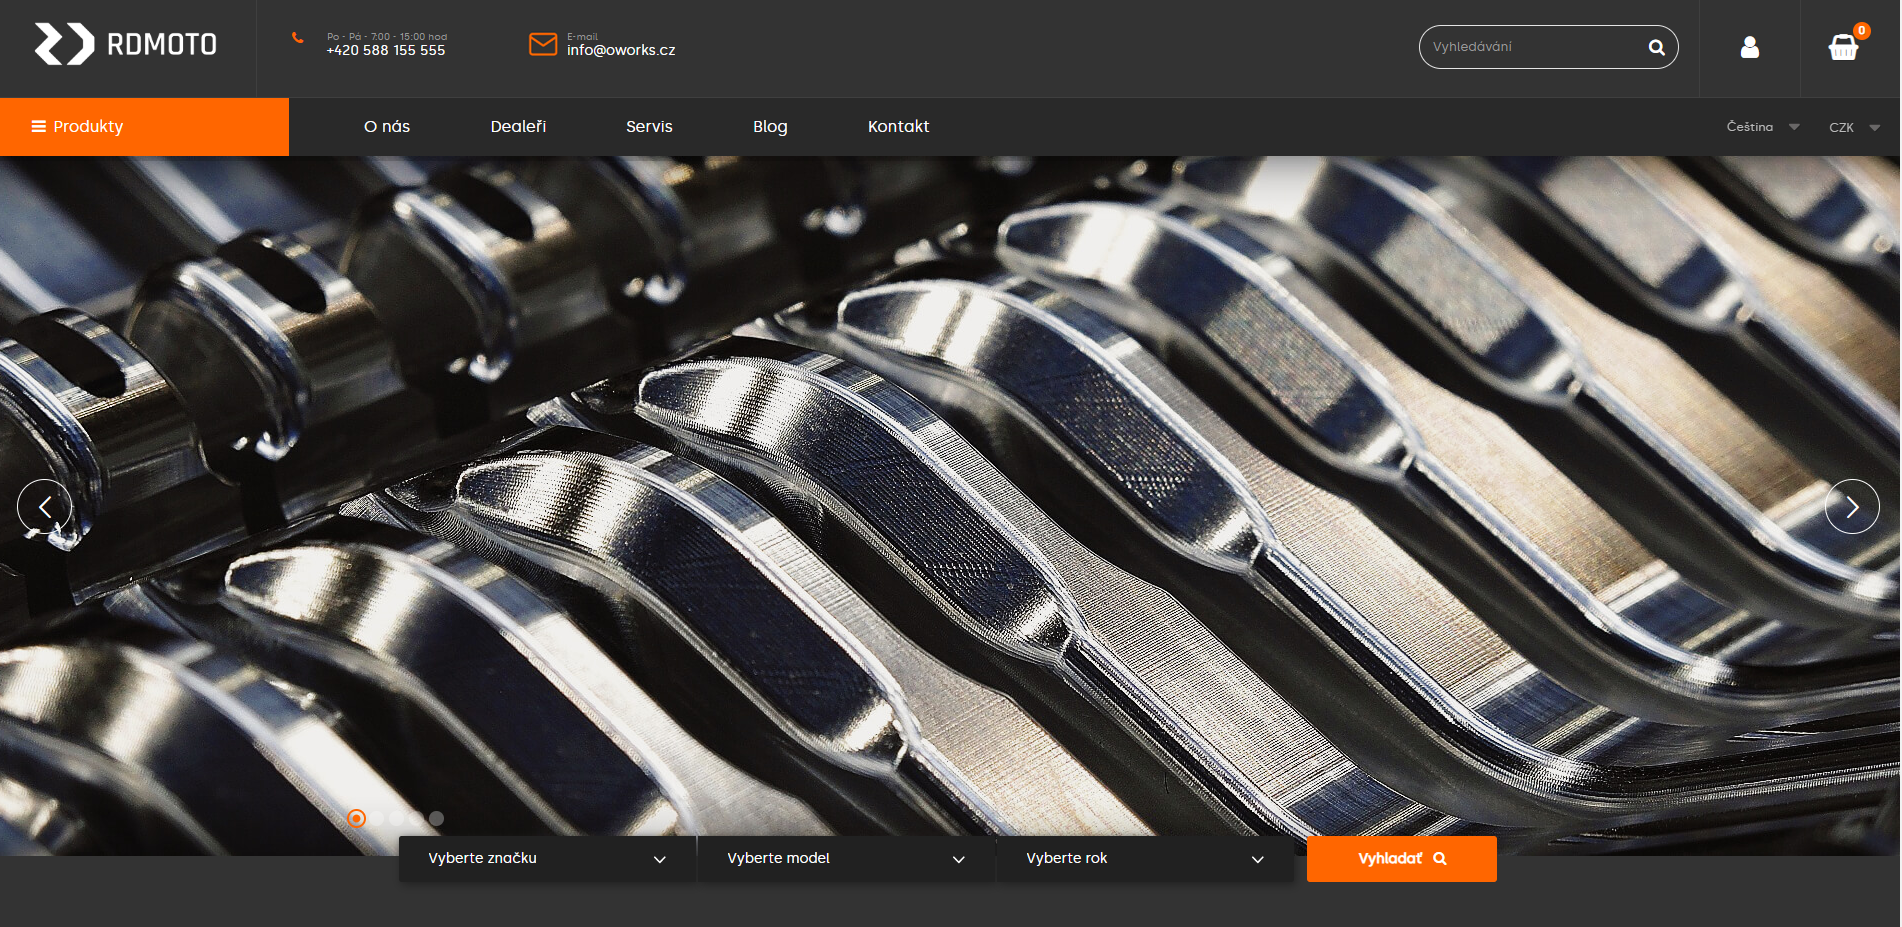Expand the Vyberte rok dropdown
The image size is (1902, 927).
(x=1144, y=858)
